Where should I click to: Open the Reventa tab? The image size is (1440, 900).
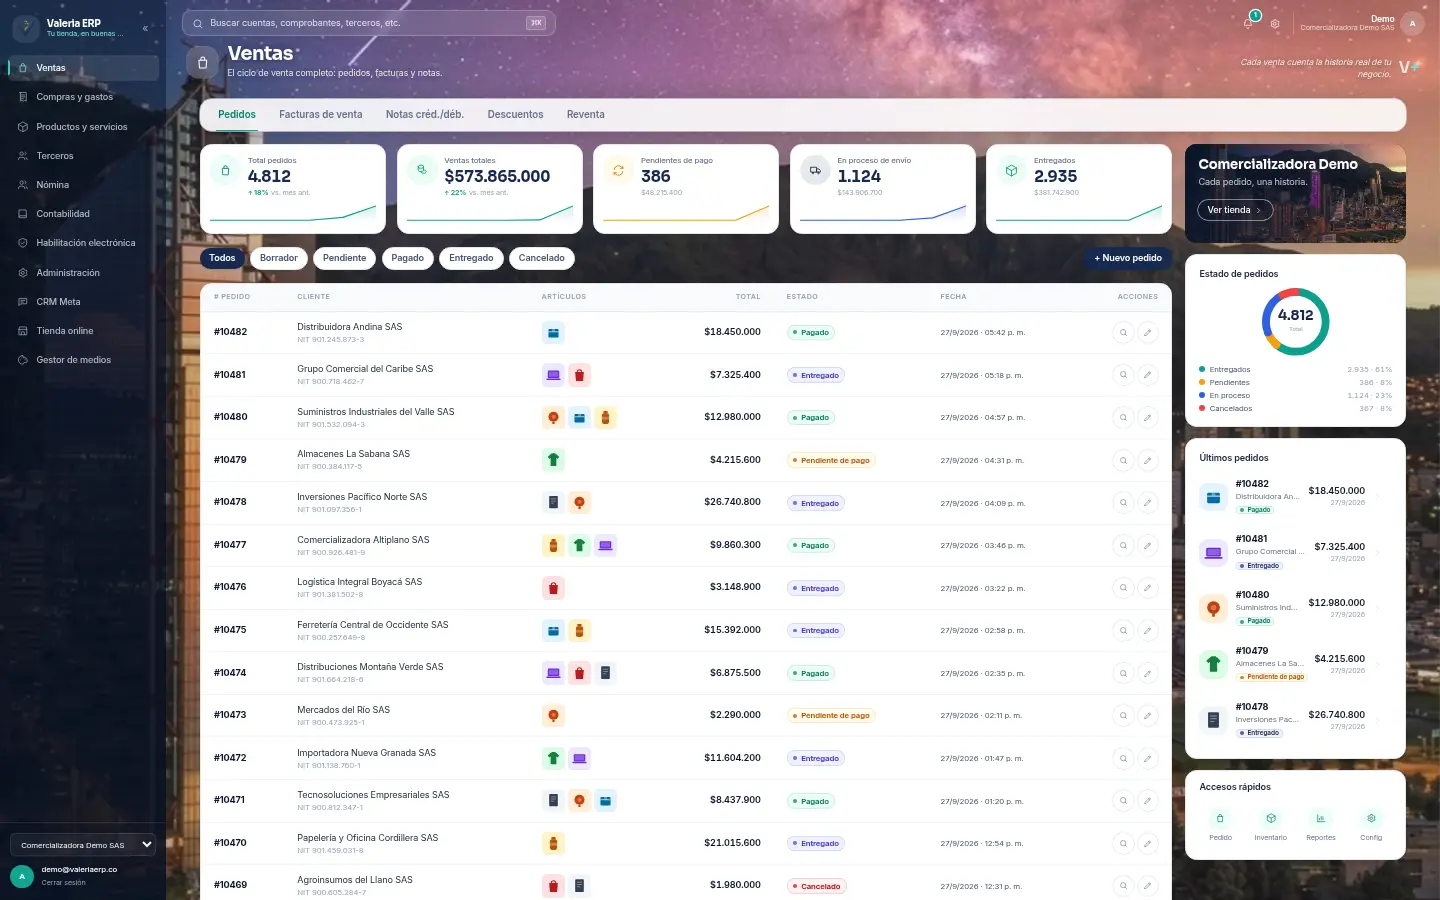pyautogui.click(x=585, y=115)
